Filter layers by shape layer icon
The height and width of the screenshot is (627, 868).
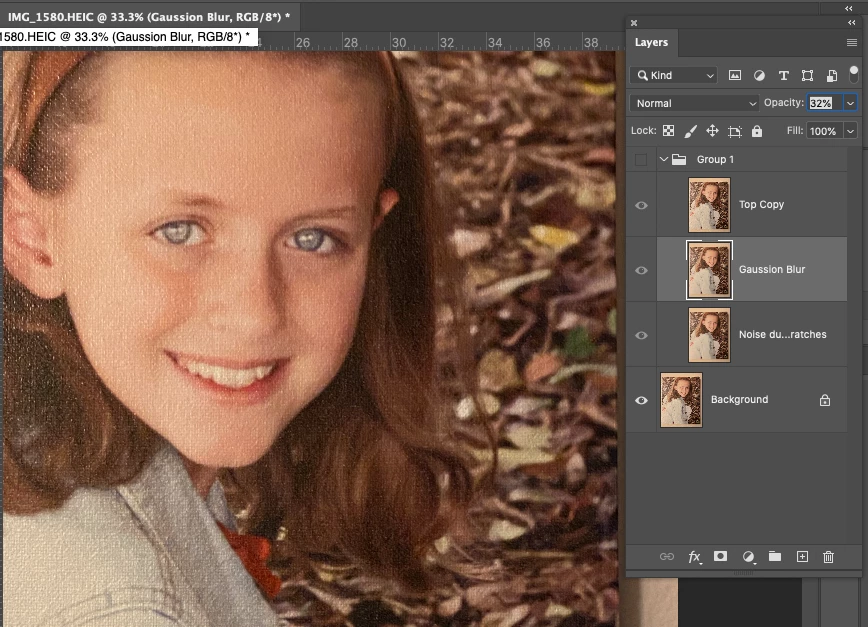(807, 75)
